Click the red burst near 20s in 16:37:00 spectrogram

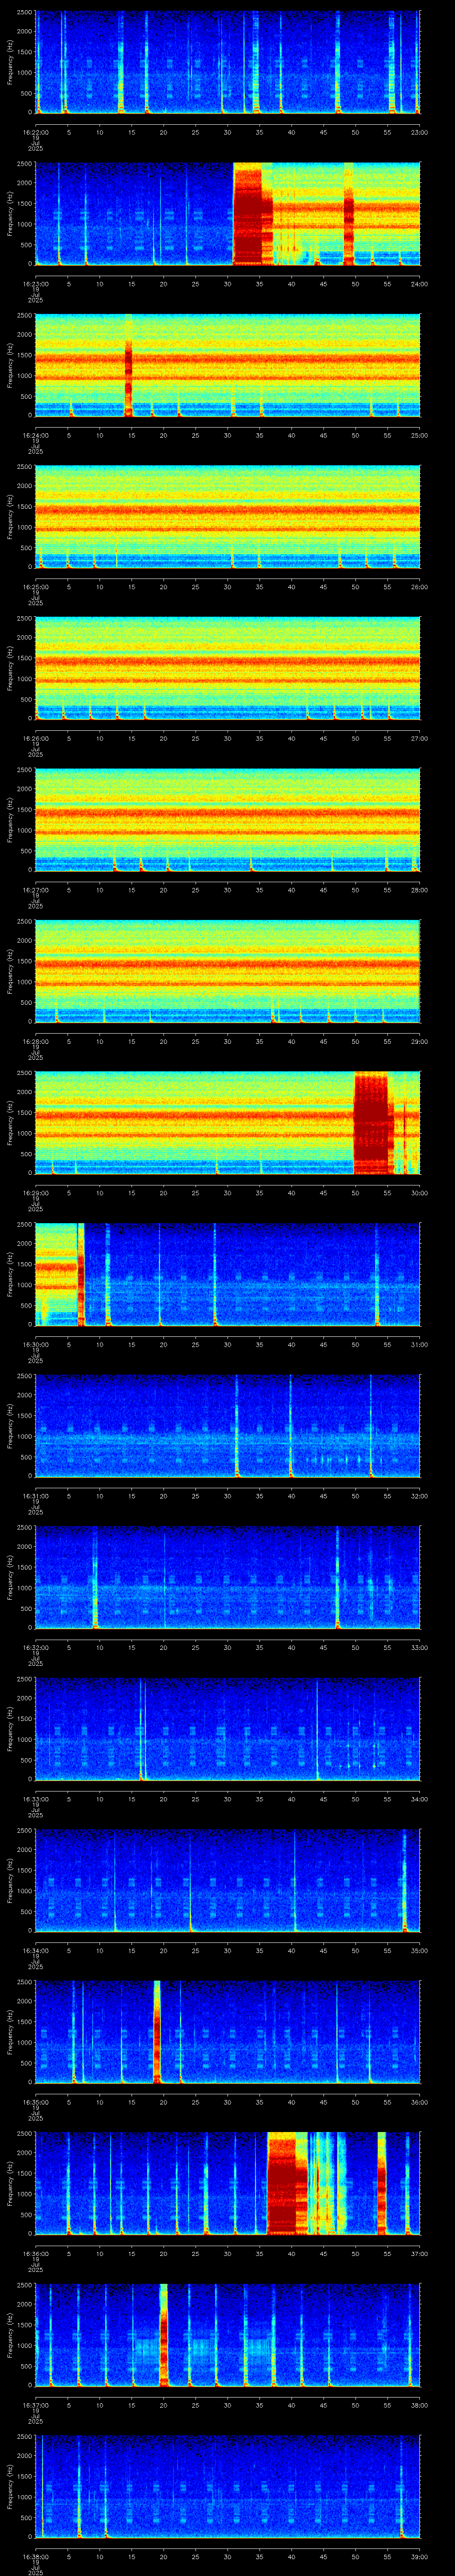point(163,2335)
